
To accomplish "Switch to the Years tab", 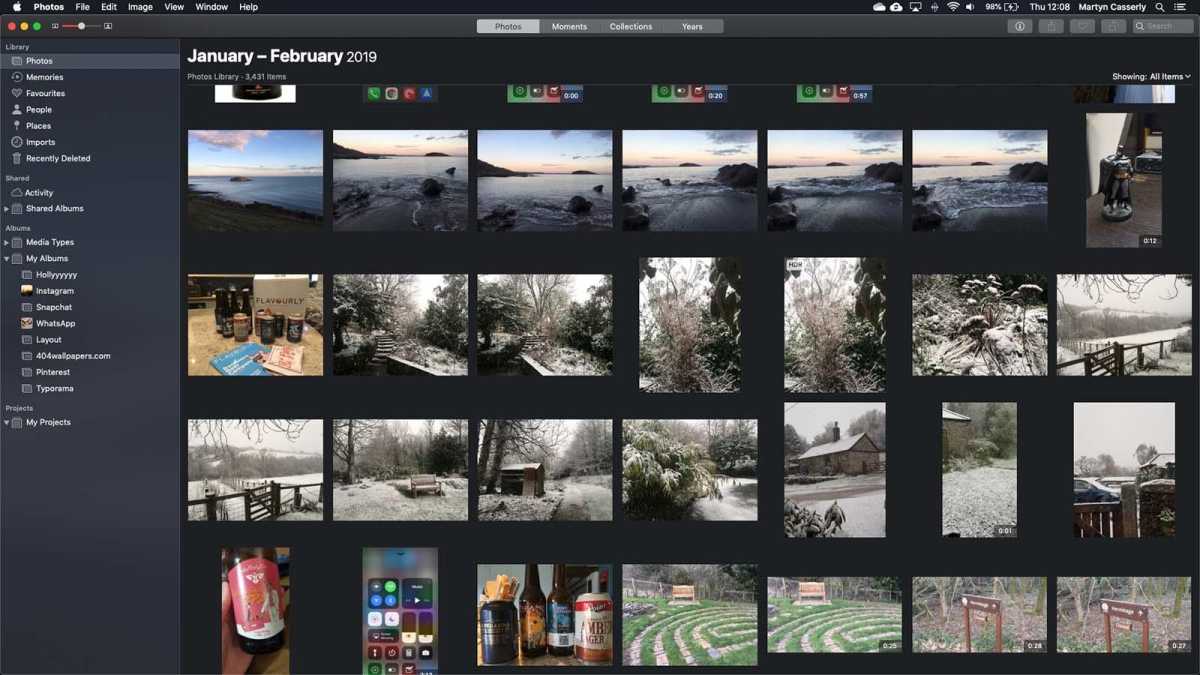I will click(692, 26).
